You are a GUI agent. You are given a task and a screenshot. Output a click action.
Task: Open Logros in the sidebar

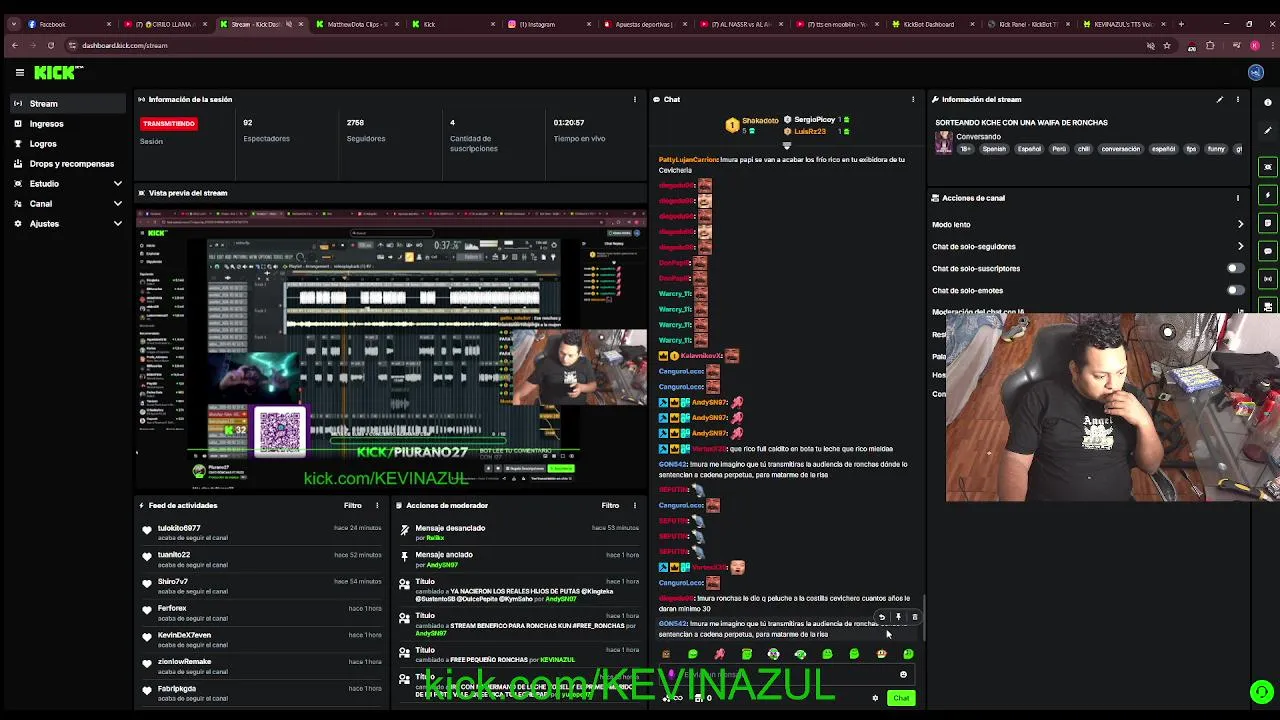pos(67,143)
